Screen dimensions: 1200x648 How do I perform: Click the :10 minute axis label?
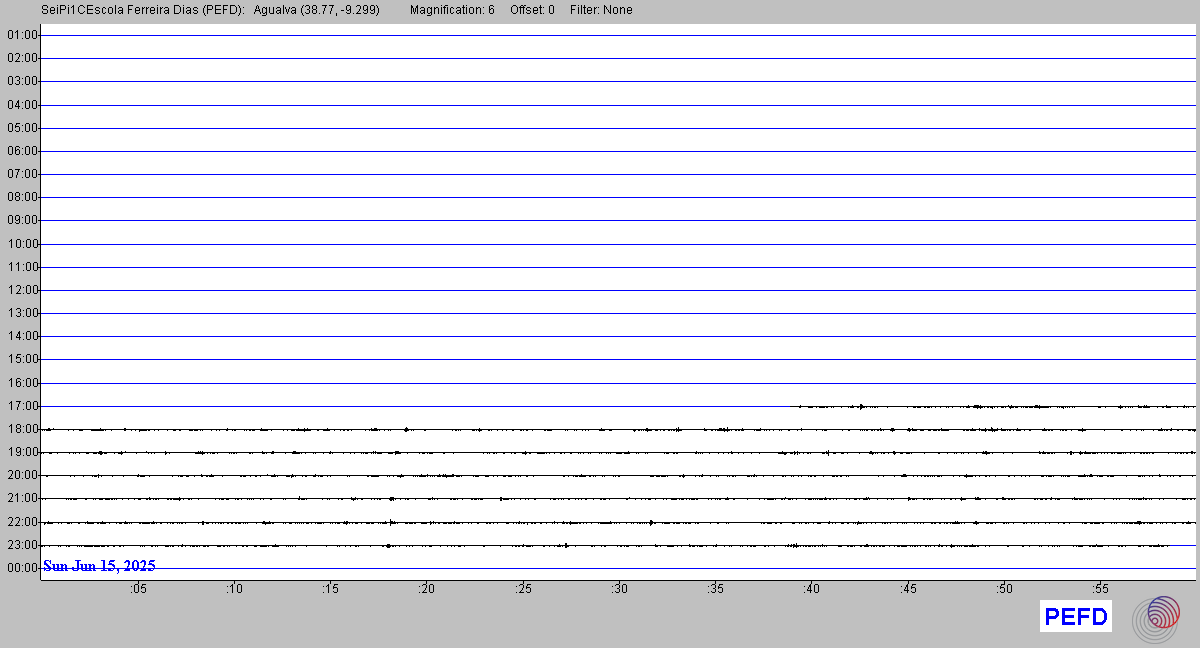(234, 589)
